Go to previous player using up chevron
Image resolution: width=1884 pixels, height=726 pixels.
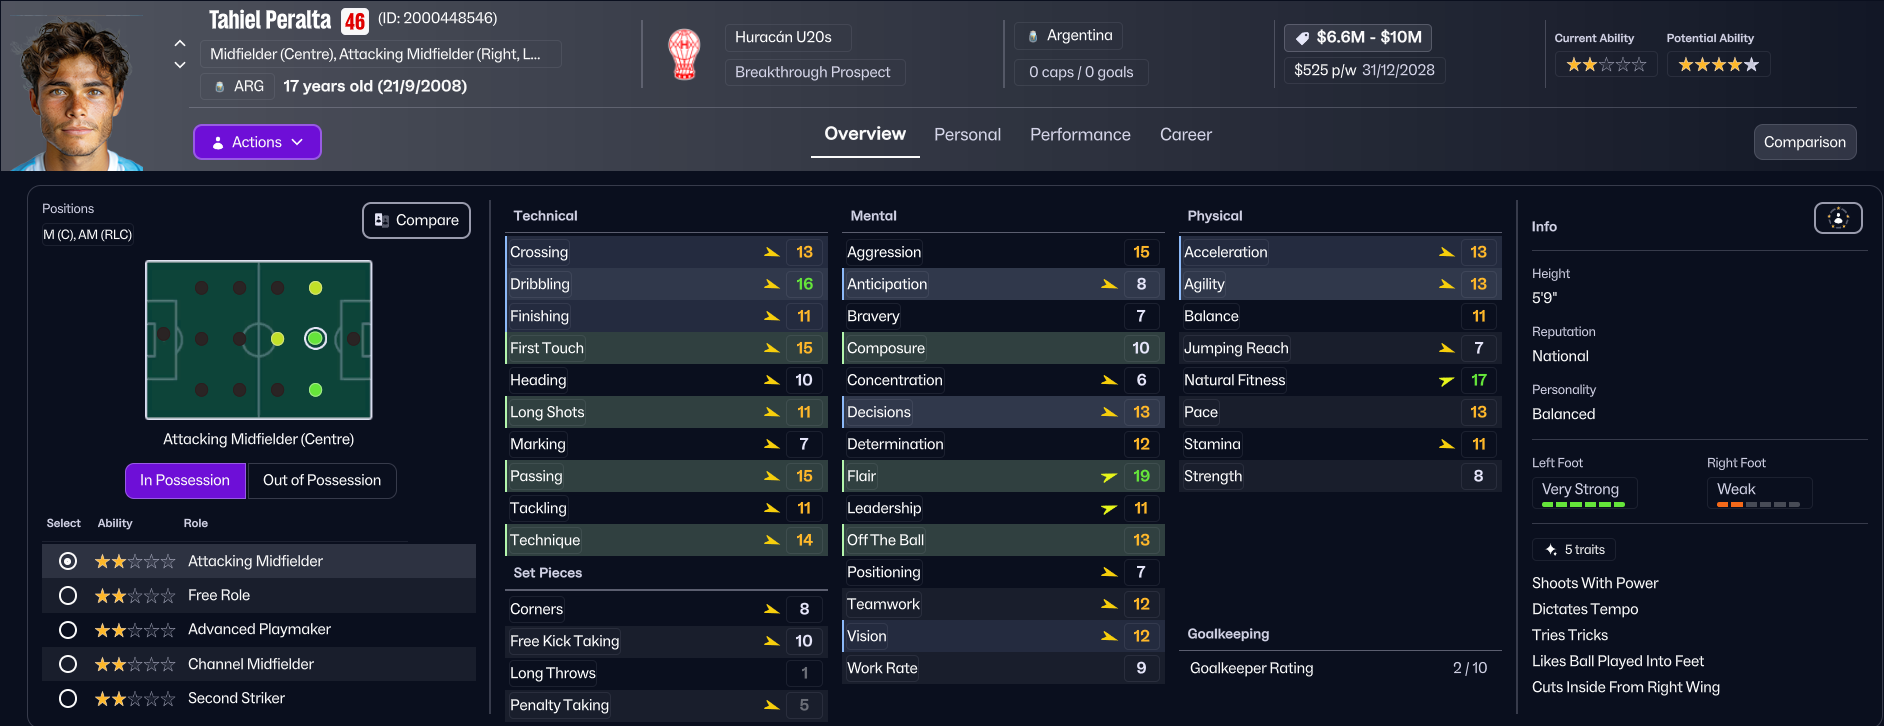180,43
